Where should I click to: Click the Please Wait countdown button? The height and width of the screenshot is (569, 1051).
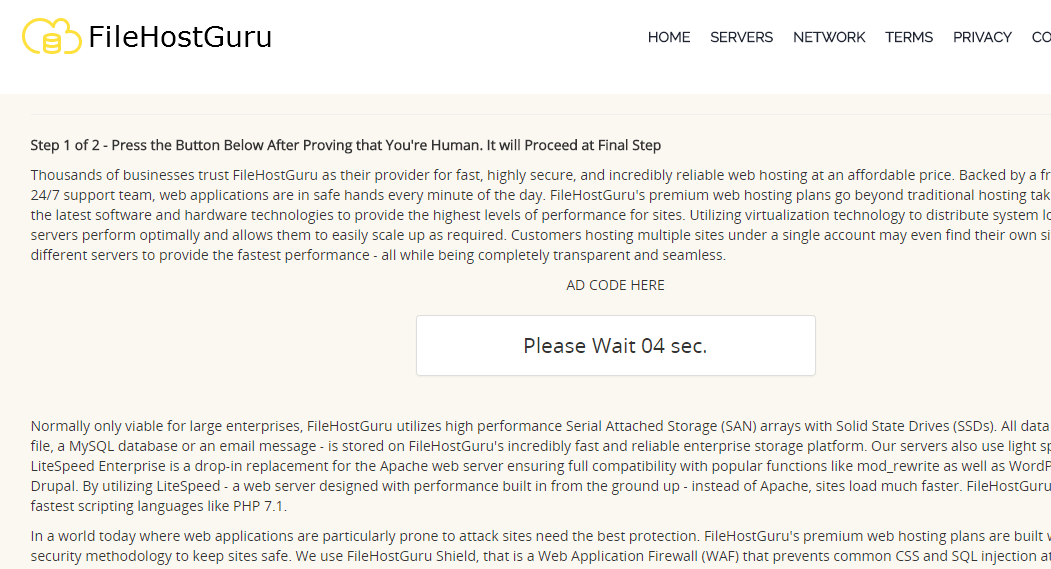click(x=615, y=345)
